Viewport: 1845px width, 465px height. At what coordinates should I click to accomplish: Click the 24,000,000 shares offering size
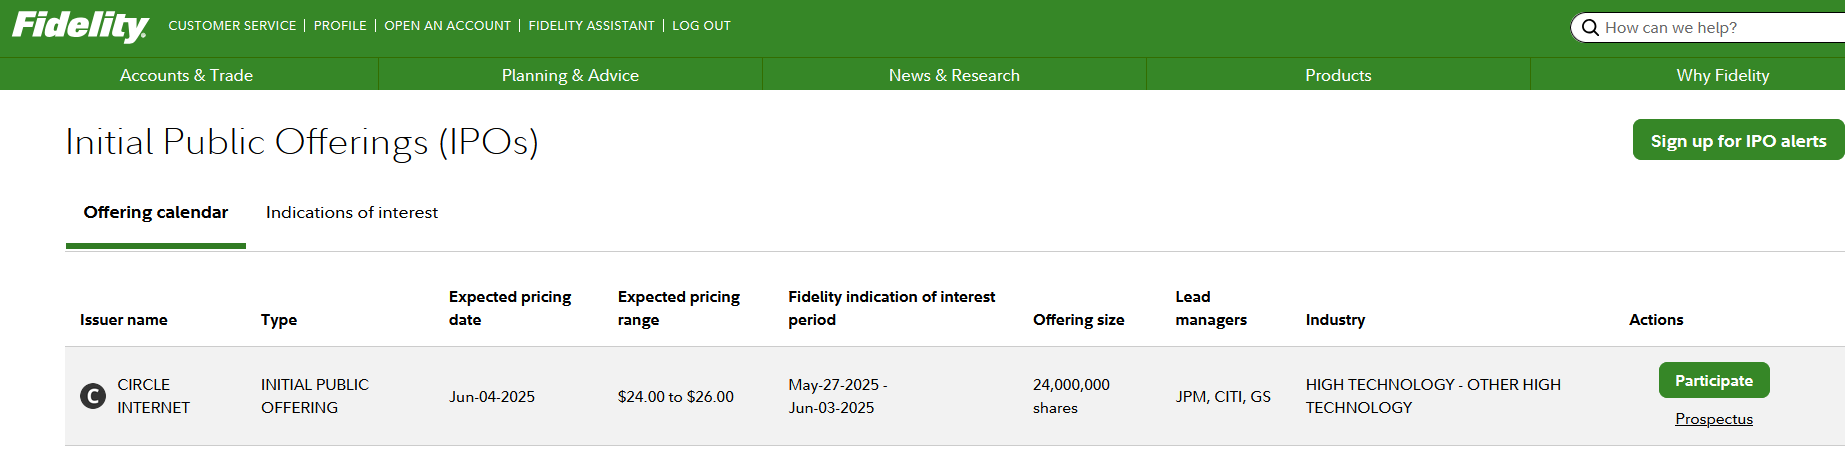pos(1071,396)
